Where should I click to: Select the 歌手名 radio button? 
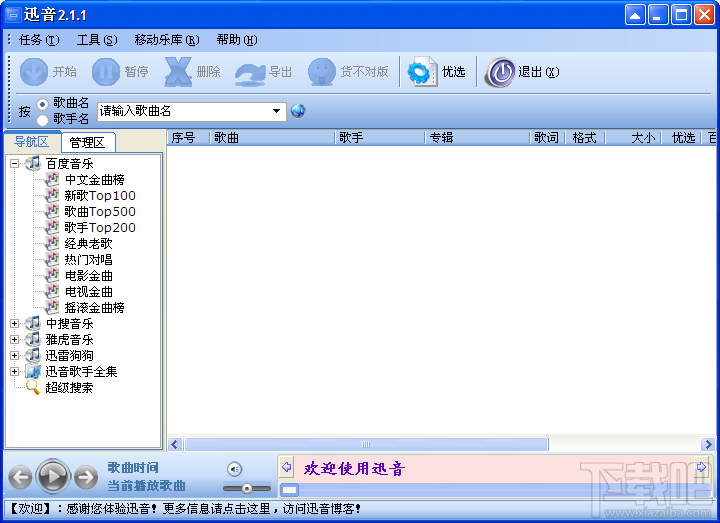point(42,120)
